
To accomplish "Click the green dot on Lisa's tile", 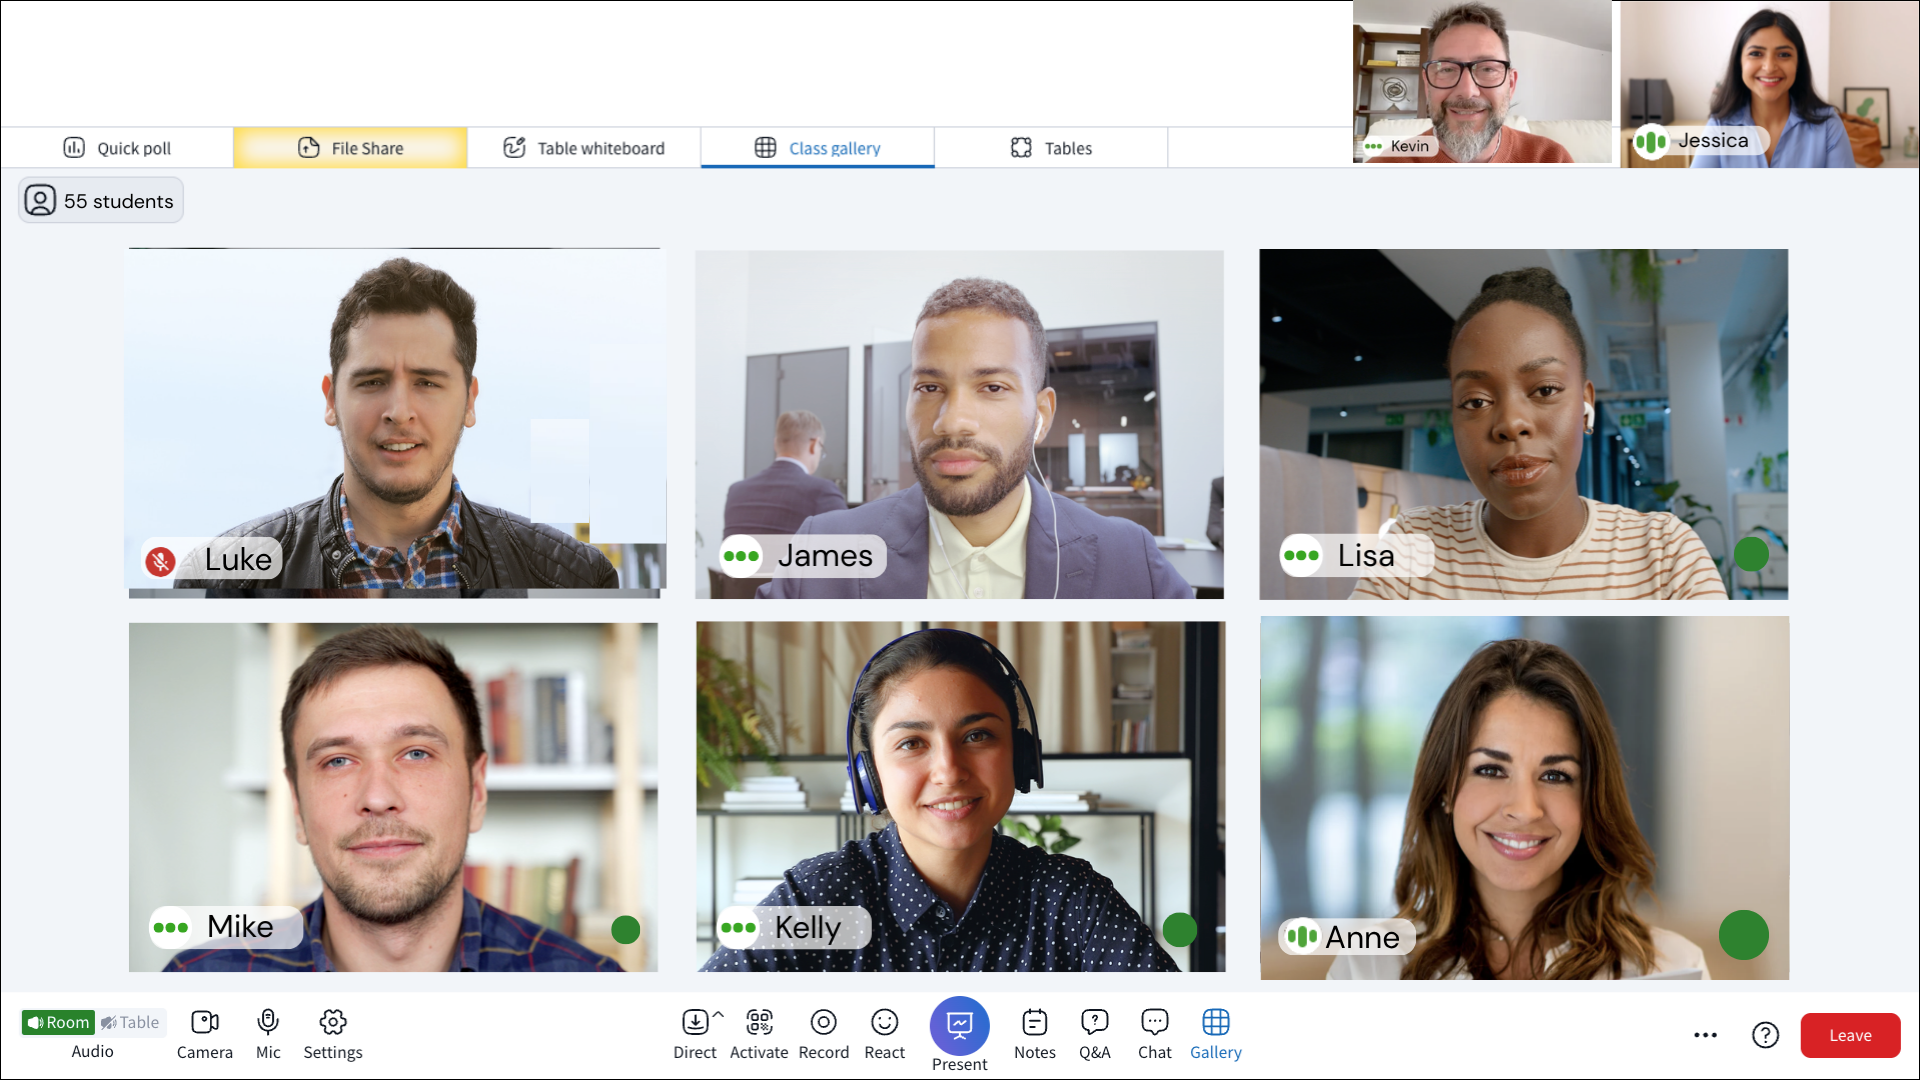I will click(x=1751, y=554).
